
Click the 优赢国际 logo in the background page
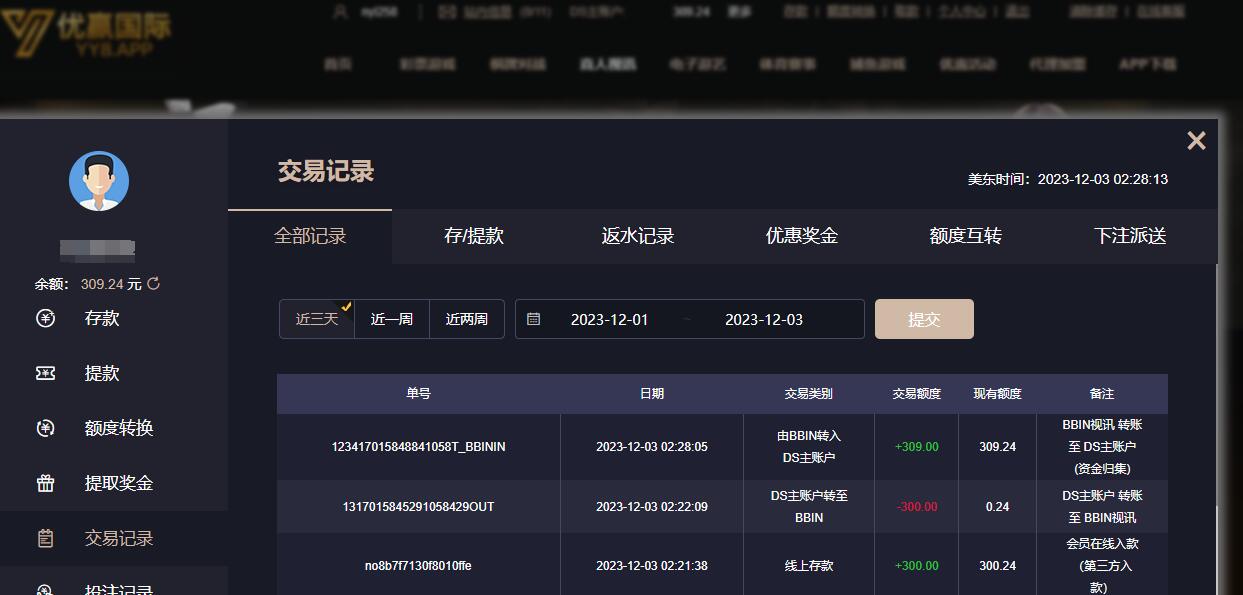(x=86, y=36)
